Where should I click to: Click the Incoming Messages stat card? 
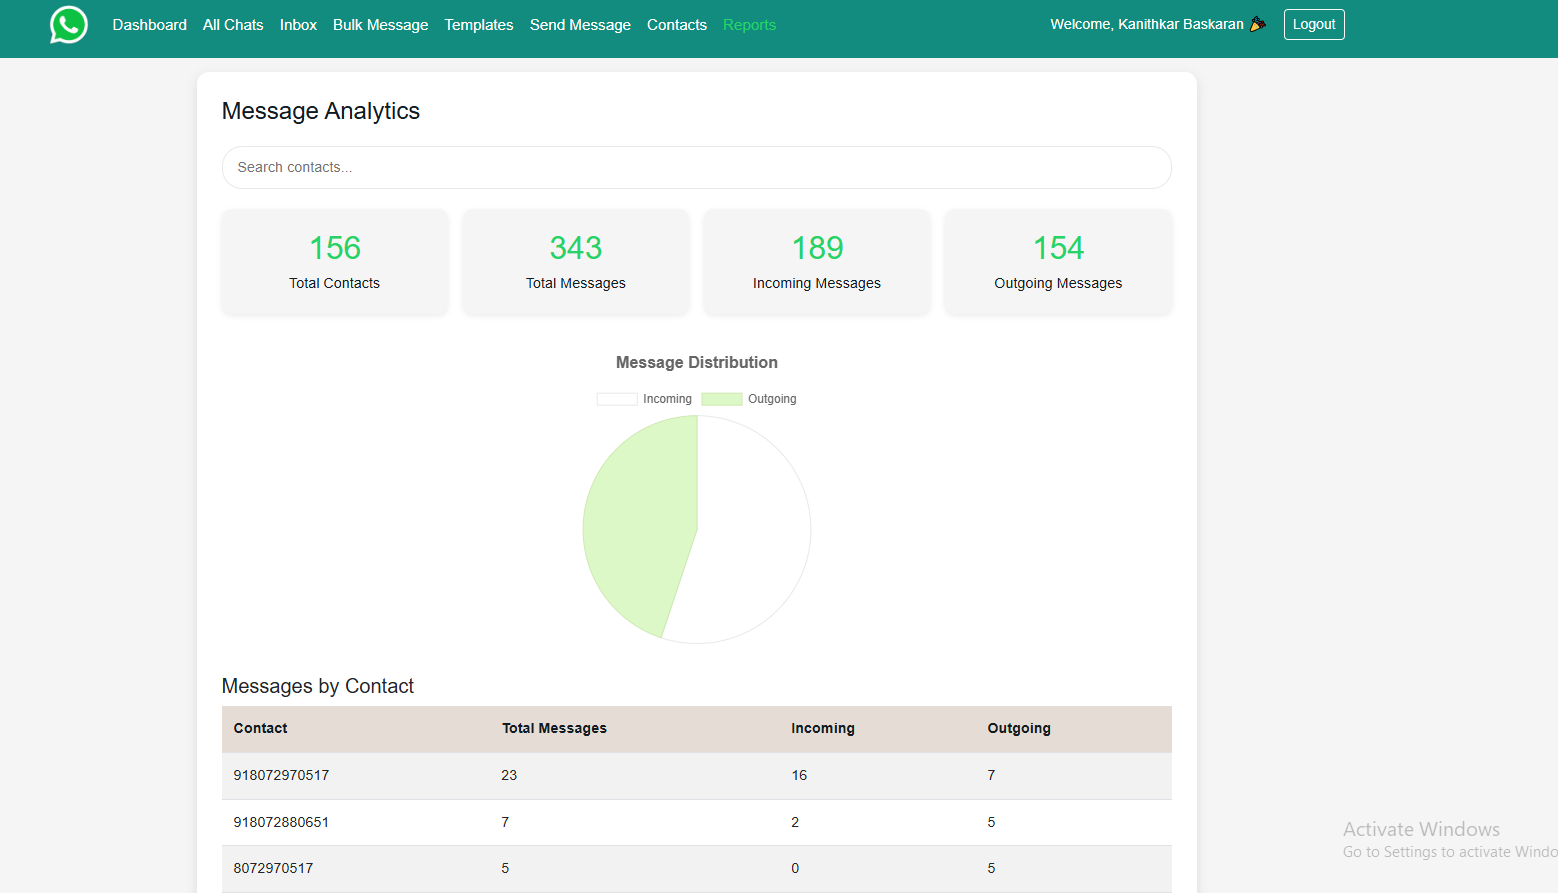click(x=816, y=261)
